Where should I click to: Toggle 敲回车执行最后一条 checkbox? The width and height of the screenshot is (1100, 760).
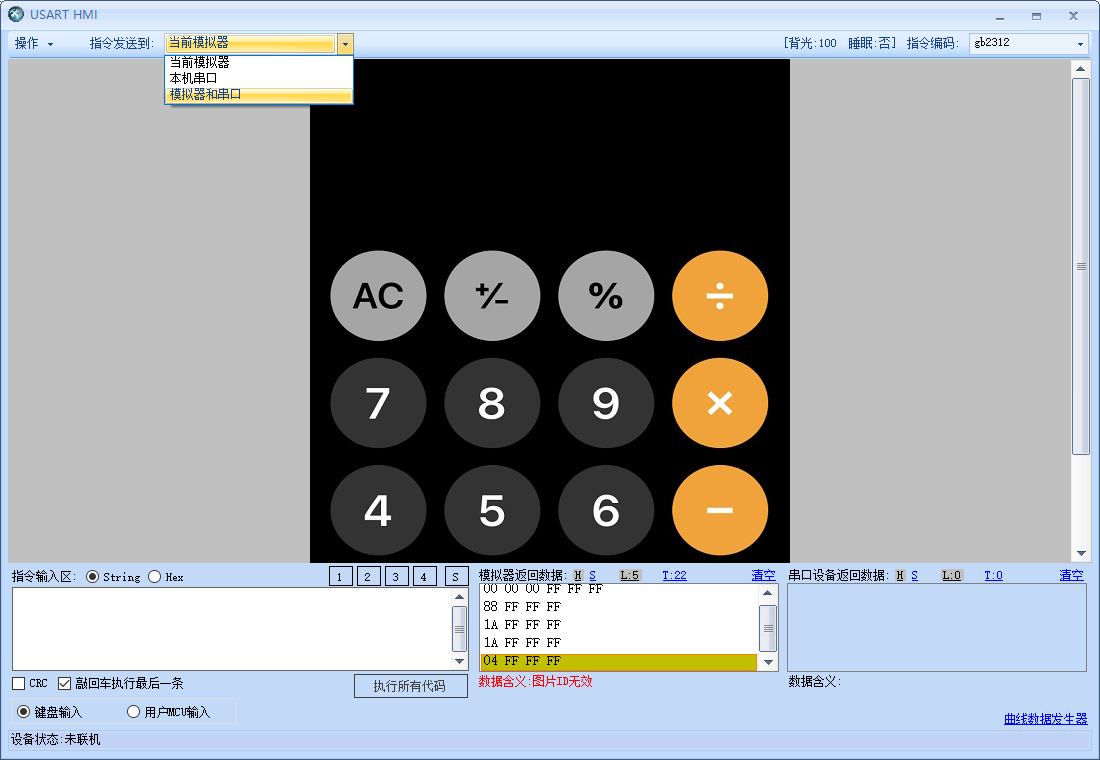tap(65, 684)
